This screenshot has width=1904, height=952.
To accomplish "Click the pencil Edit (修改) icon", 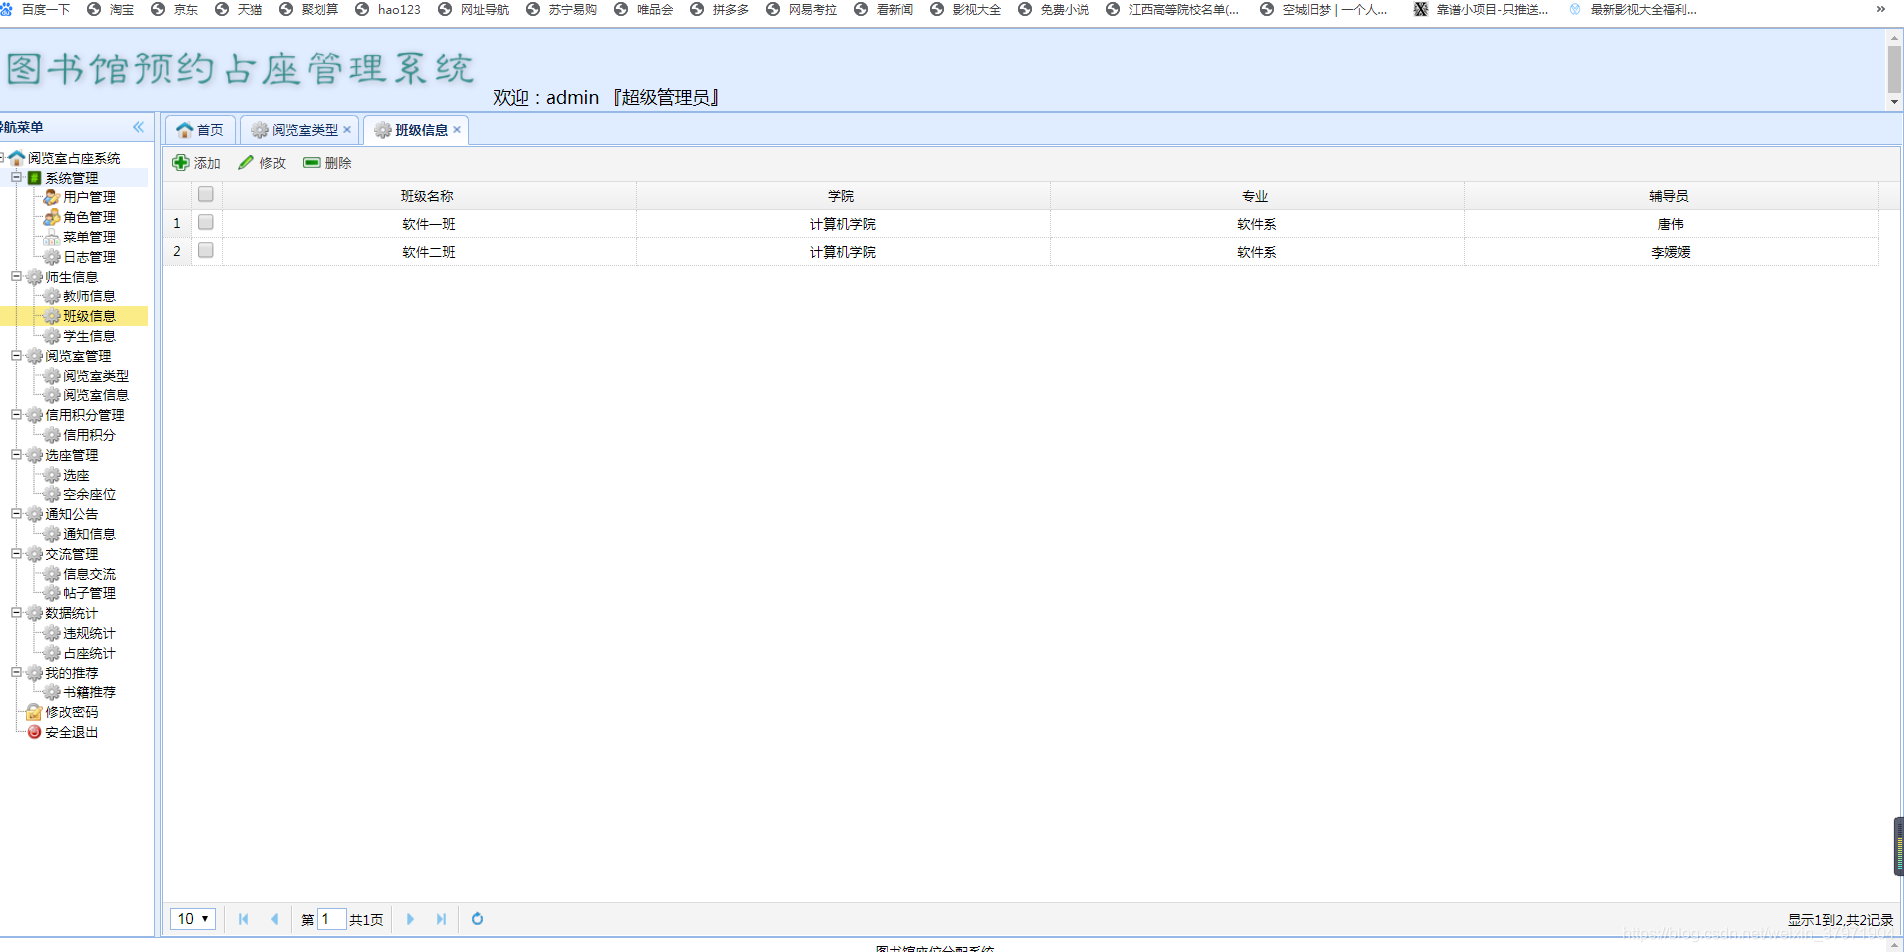I will (246, 163).
